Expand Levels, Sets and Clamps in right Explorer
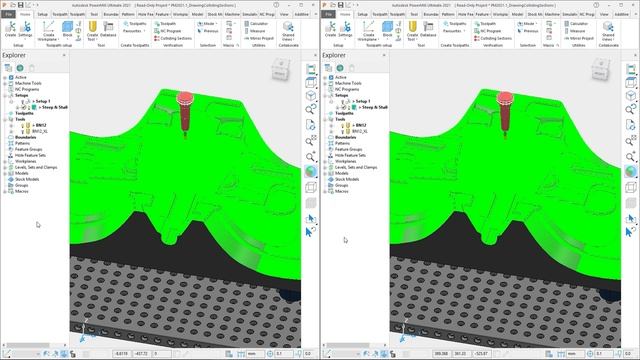Screen dimensions: 640x360 tap(325, 167)
